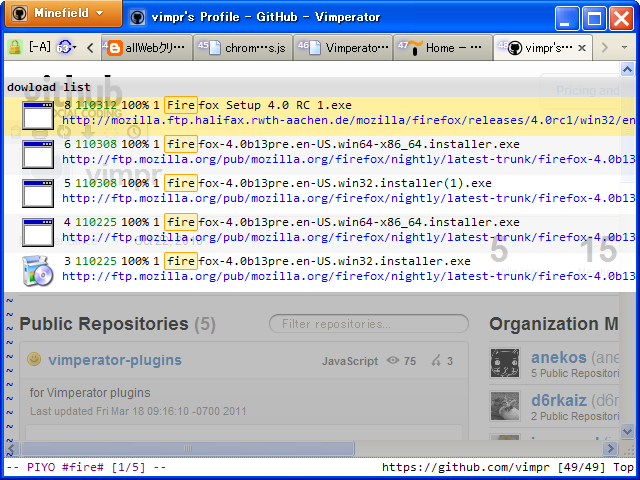The width and height of the screenshot is (640, 480).
Task: Click the Blogger favicon on the allWeb tab
Action: (x=115, y=49)
